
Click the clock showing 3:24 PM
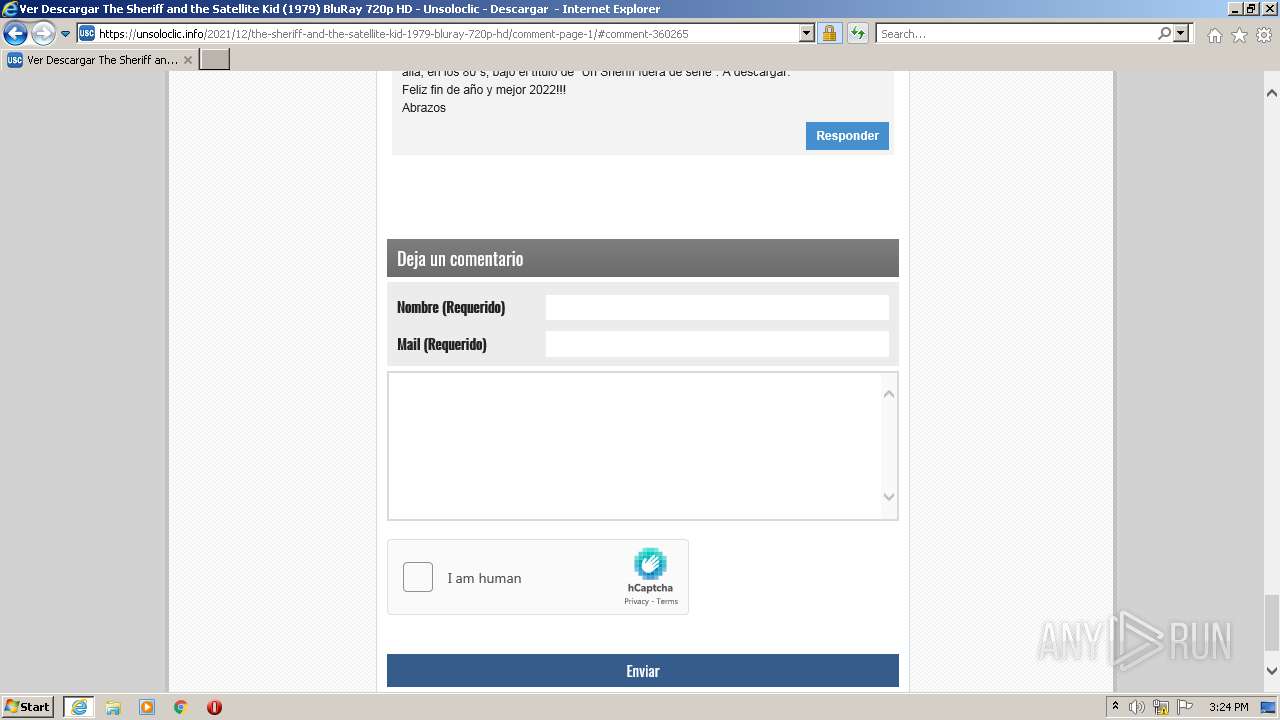pos(1228,707)
